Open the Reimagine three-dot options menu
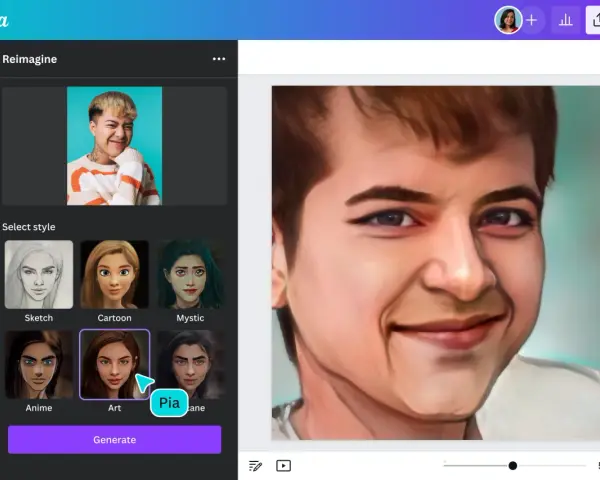The height and width of the screenshot is (480, 600). click(x=219, y=59)
